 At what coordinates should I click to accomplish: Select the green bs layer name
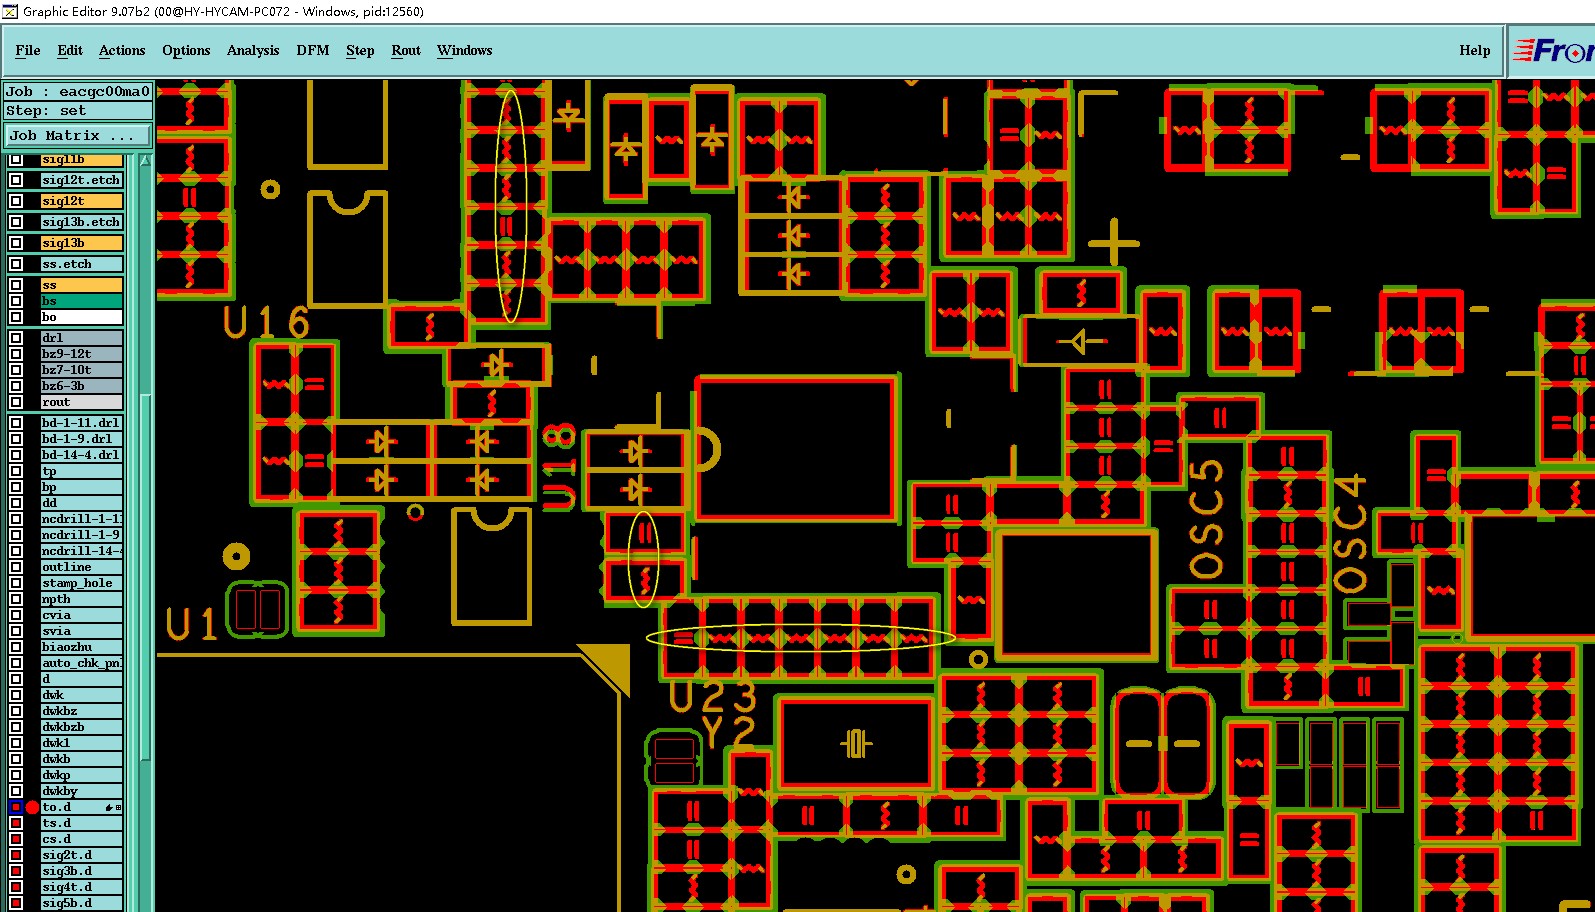tap(81, 301)
